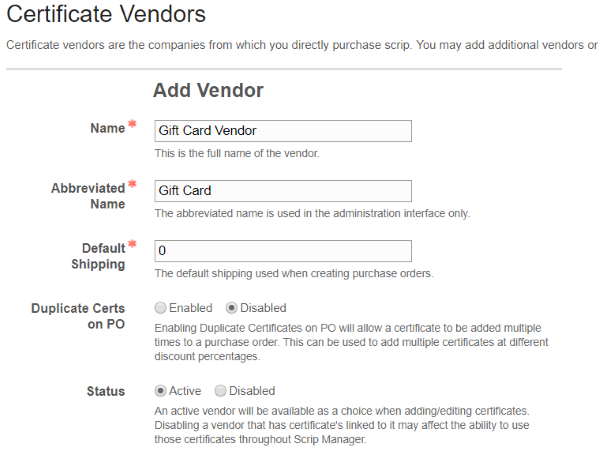
Task: Click the Default Shipping input field
Action: 283,251
